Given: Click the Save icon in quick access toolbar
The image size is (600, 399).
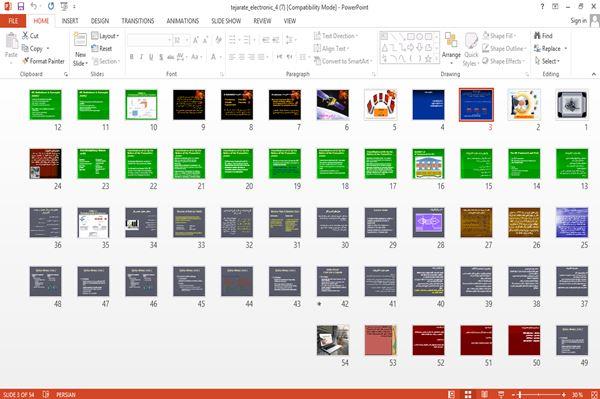Looking at the screenshot, I should (21, 7).
